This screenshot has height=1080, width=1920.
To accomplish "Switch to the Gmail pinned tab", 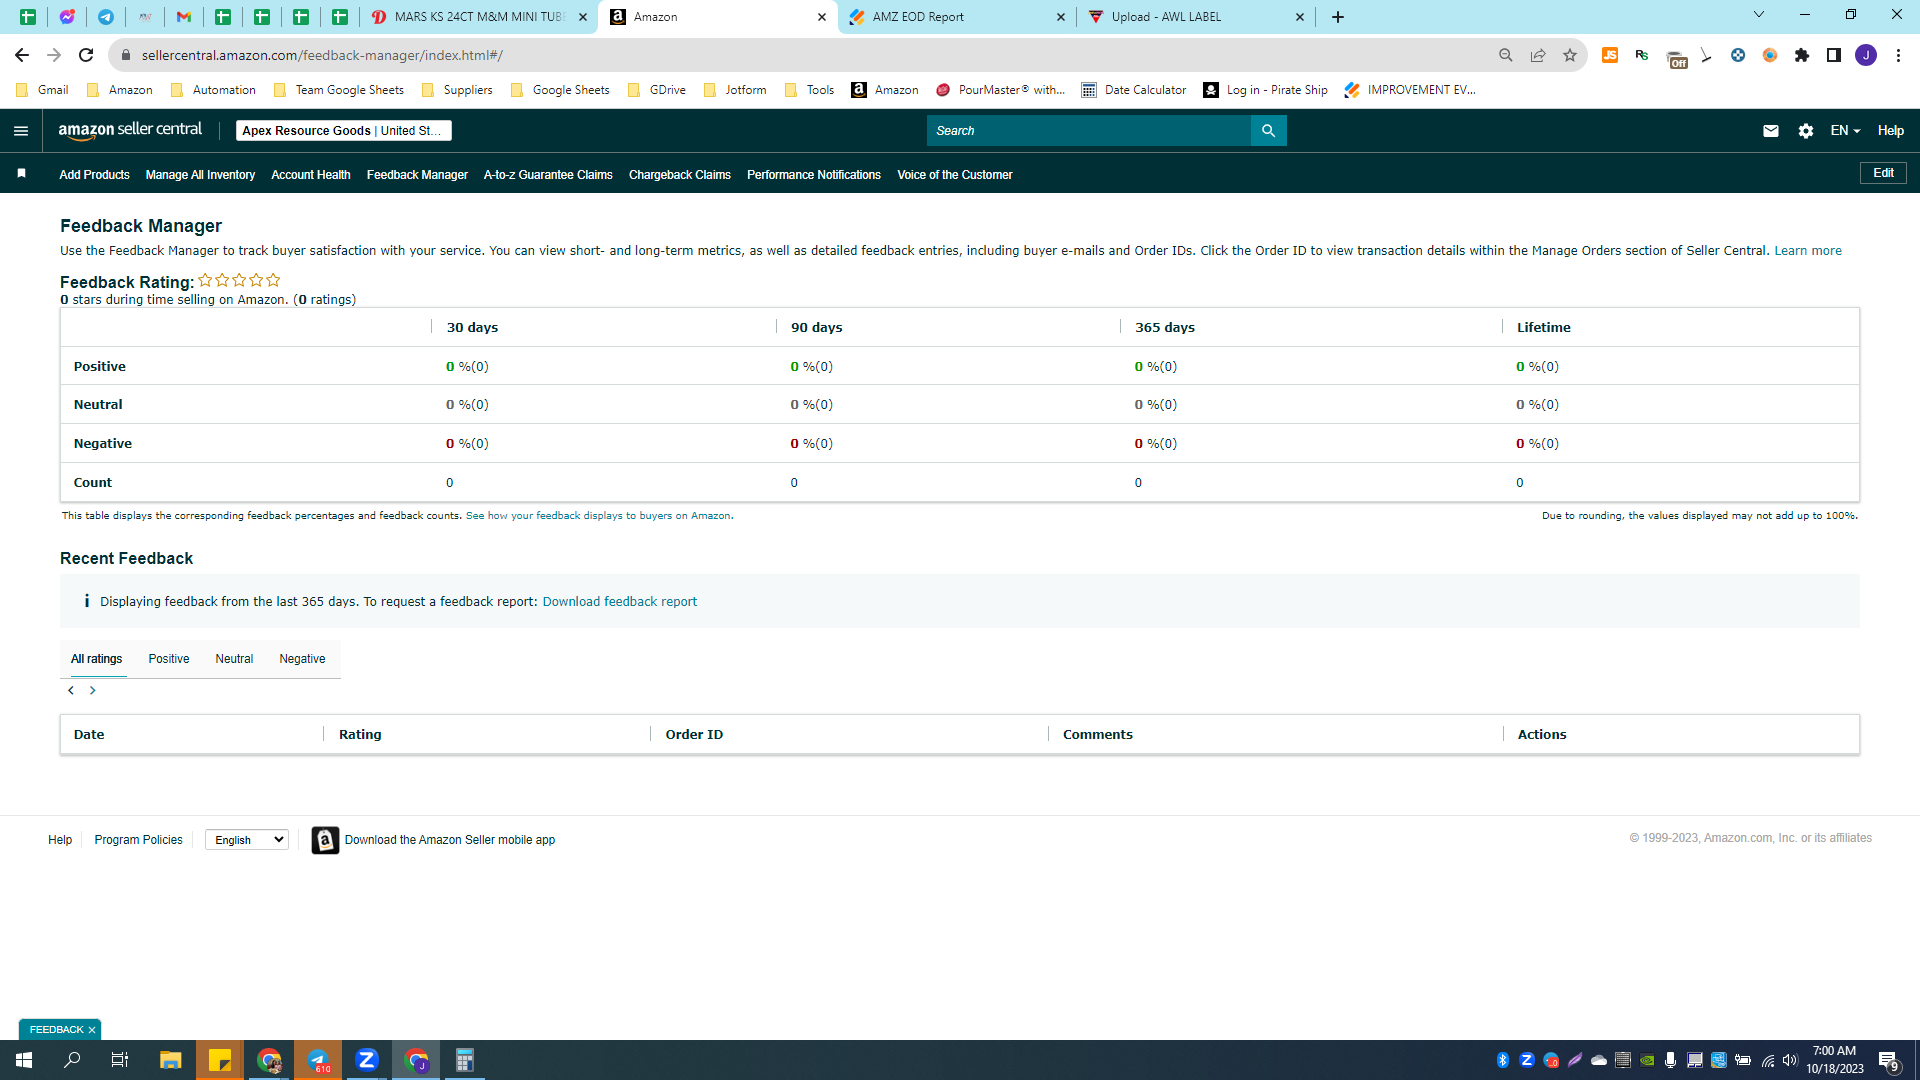I will click(x=184, y=17).
